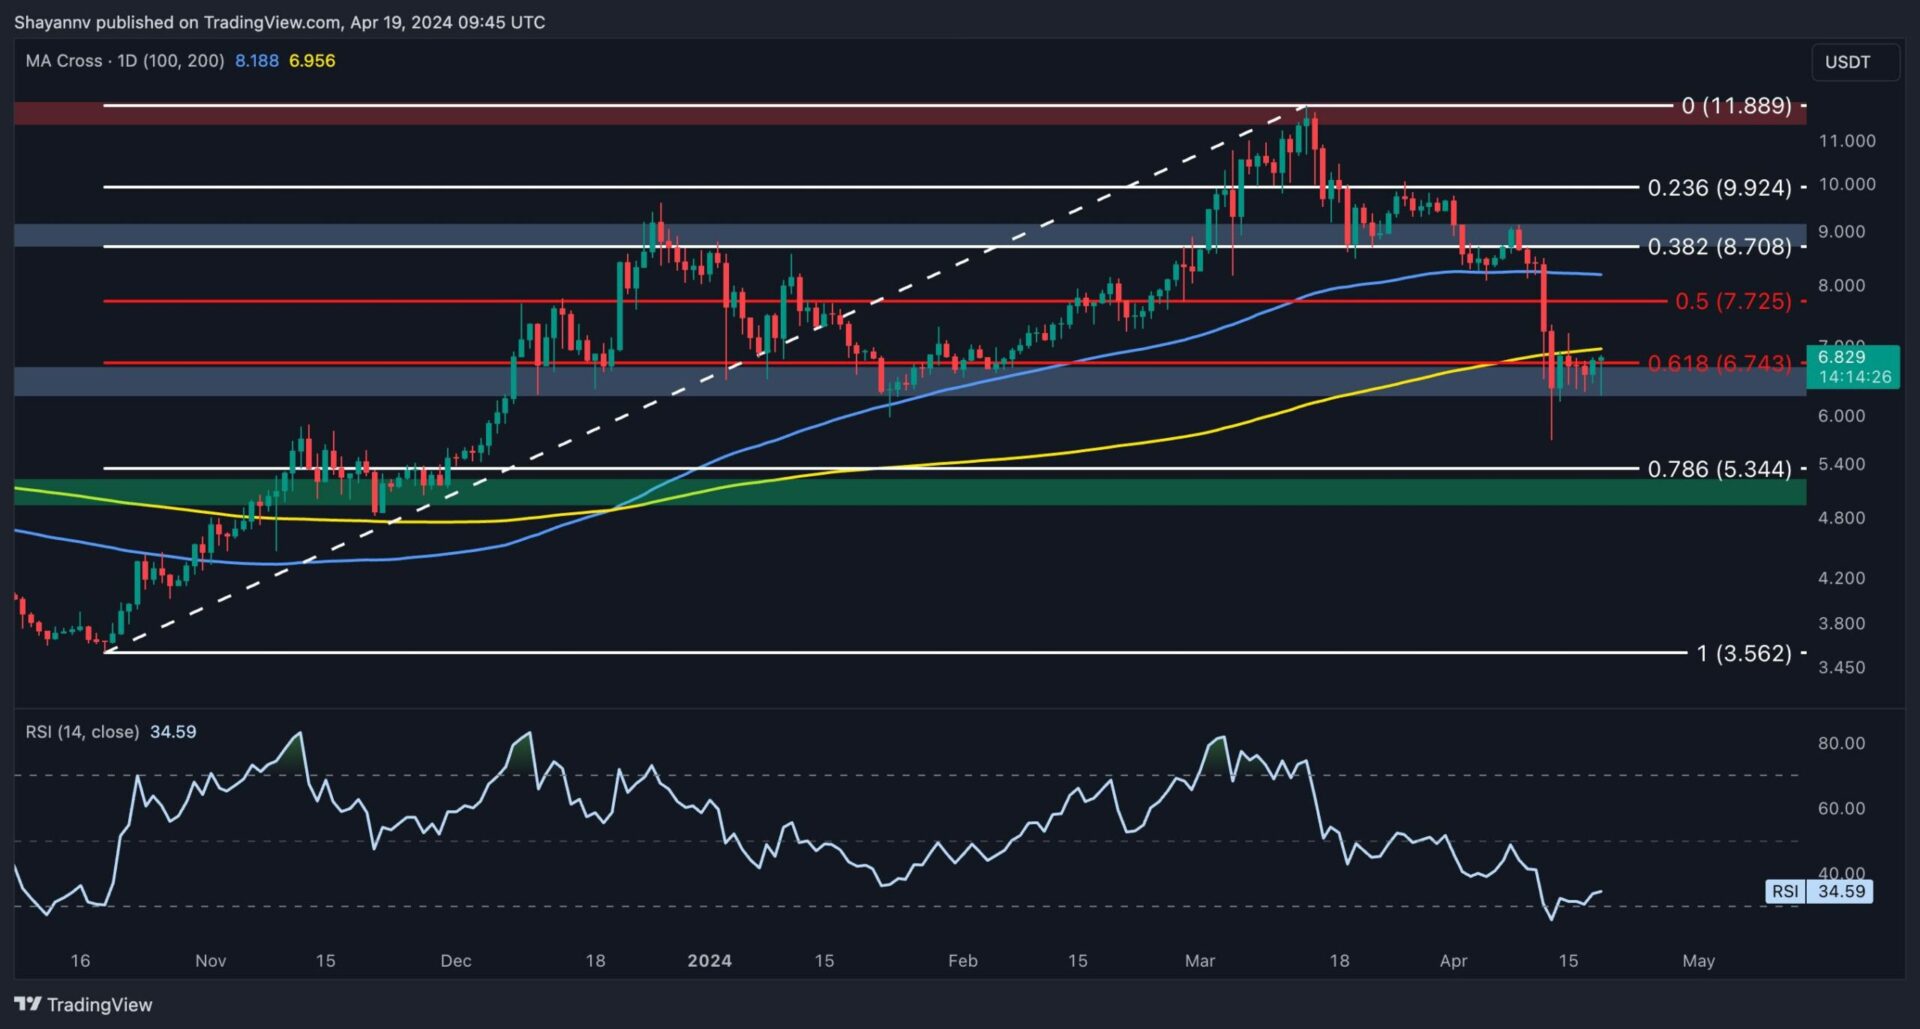Click the MA 100 value 8.188
1920x1029 pixels.
(257, 61)
